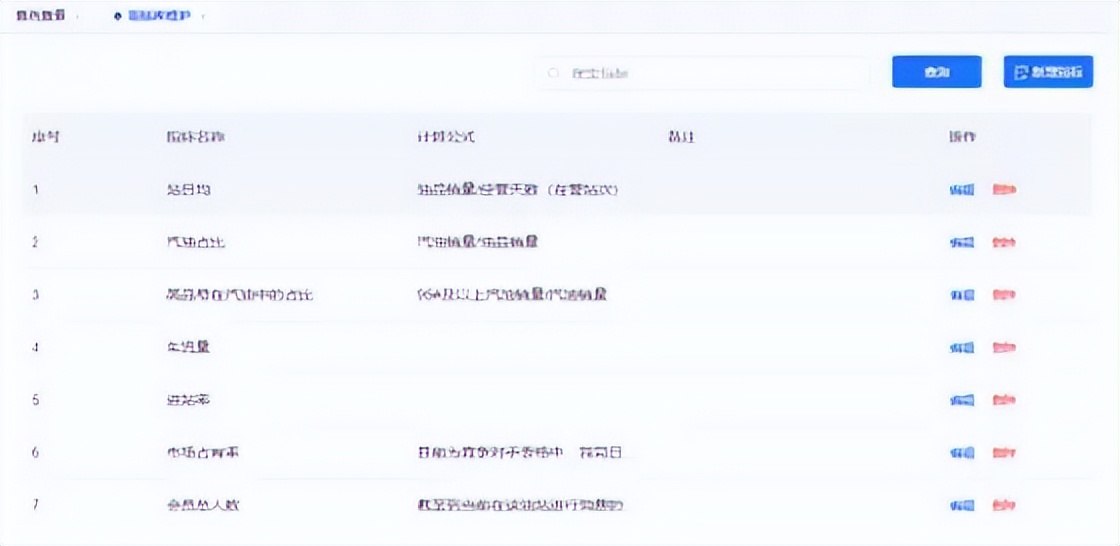Click the blue edit link in row 5
This screenshot has width=1120, height=546.
point(961,400)
